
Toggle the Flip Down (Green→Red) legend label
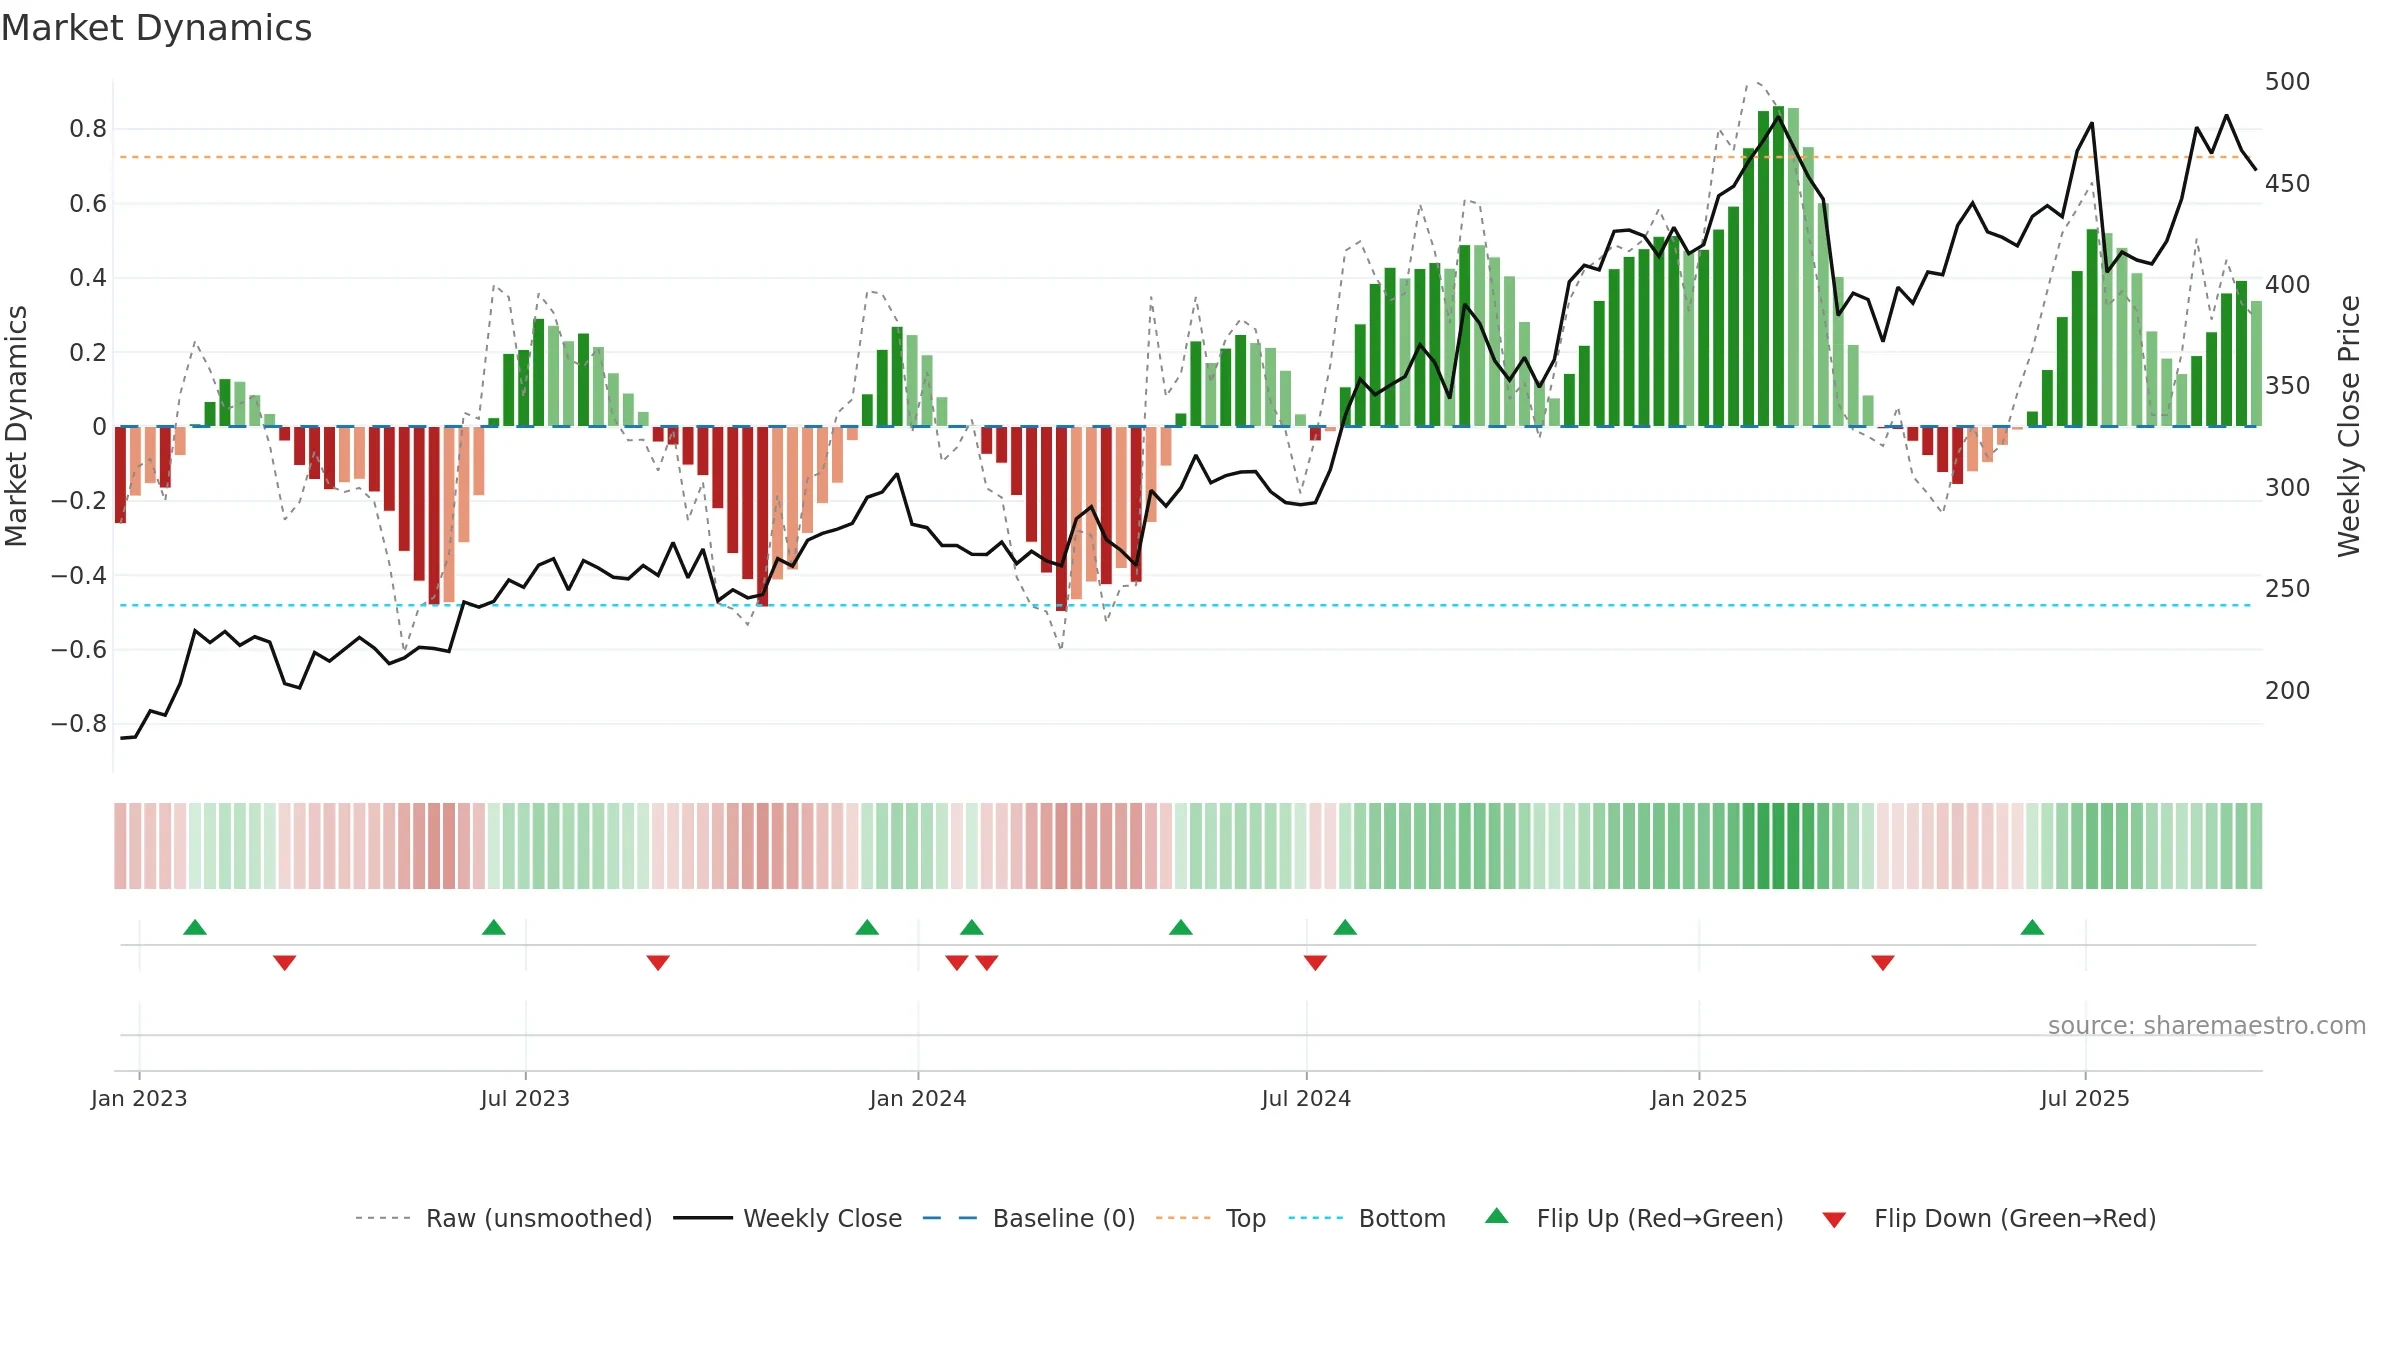point(2015,1218)
